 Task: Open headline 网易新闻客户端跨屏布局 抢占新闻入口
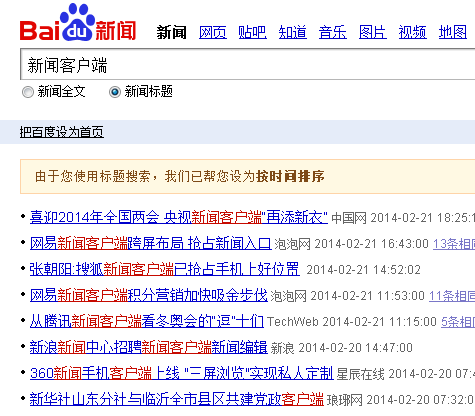151,243
